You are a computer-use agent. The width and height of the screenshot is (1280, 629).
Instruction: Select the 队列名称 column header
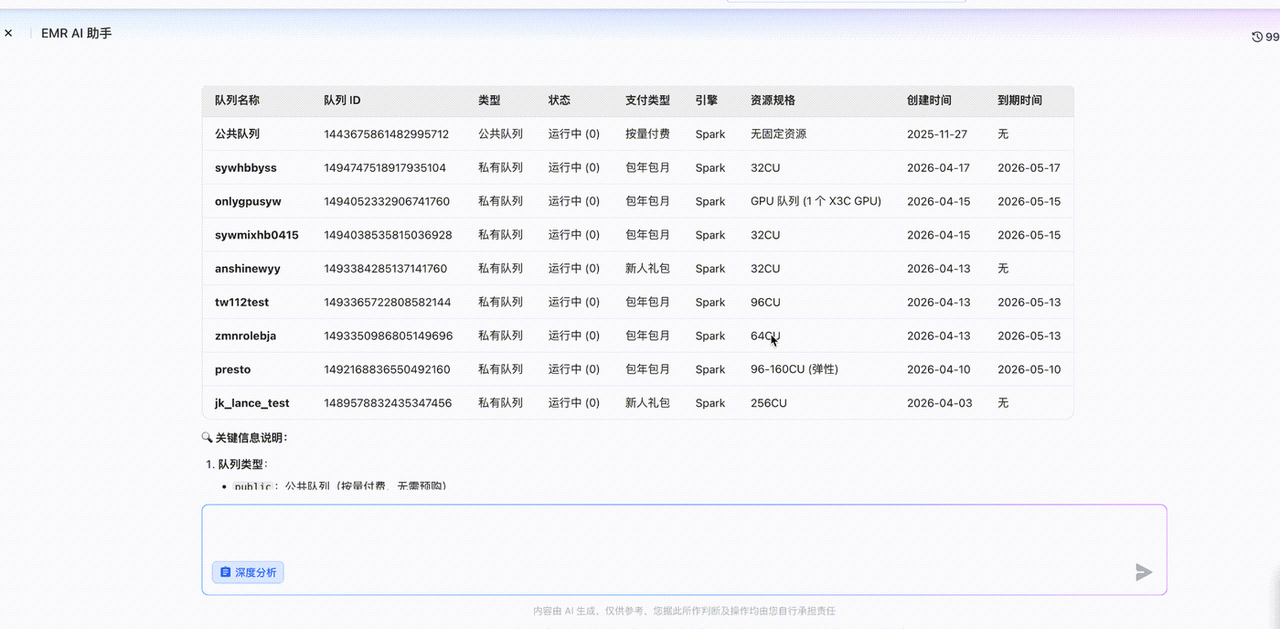tap(237, 100)
